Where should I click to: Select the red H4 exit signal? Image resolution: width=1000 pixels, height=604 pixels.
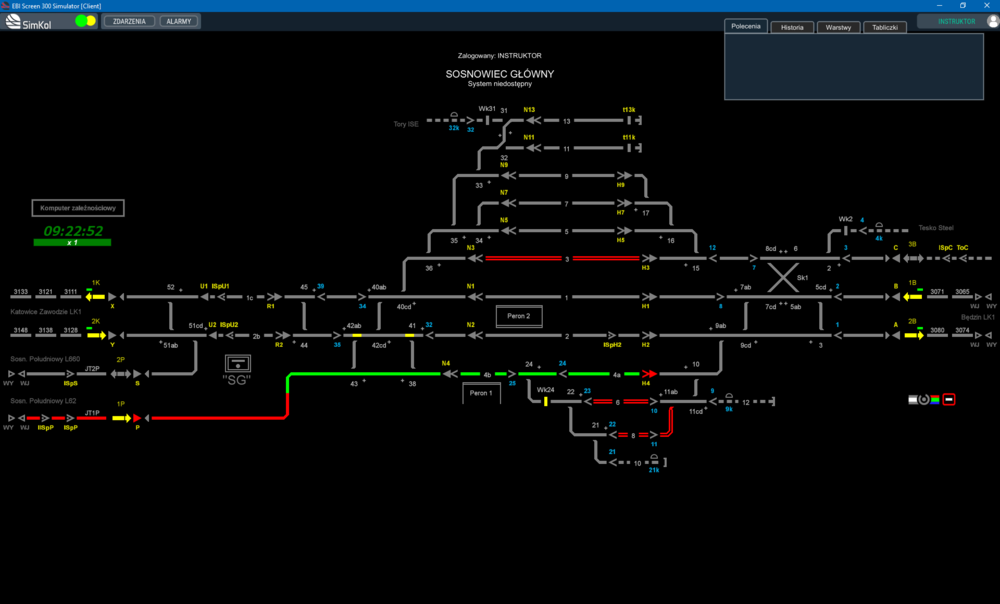[x=649, y=374]
